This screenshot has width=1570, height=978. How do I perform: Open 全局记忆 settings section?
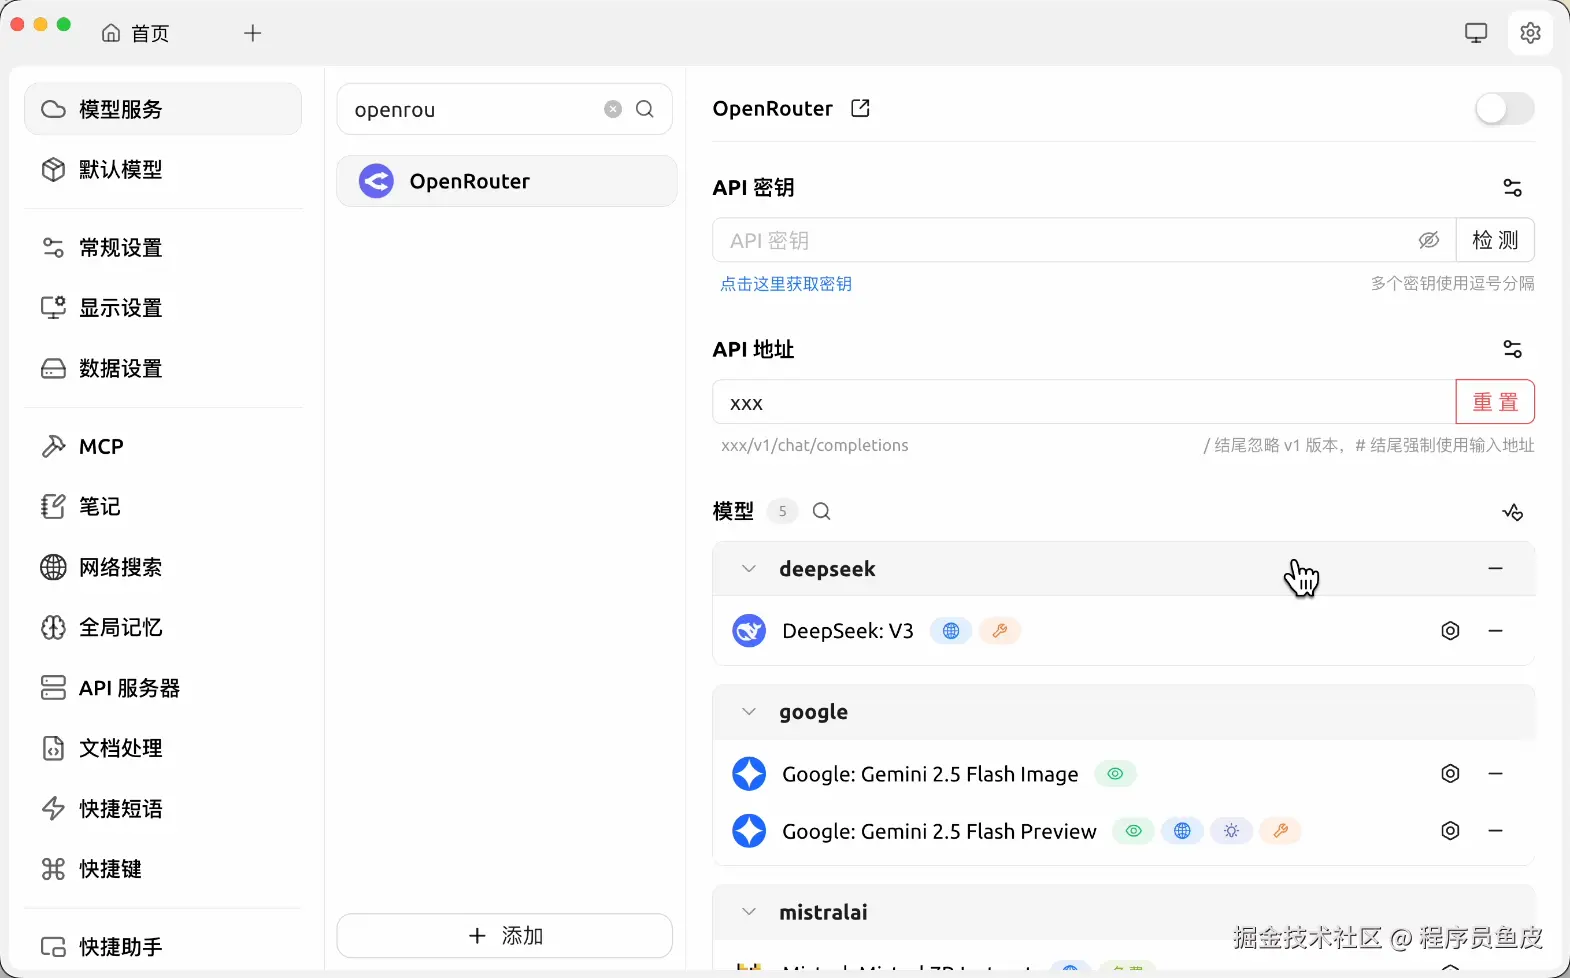pos(163,627)
